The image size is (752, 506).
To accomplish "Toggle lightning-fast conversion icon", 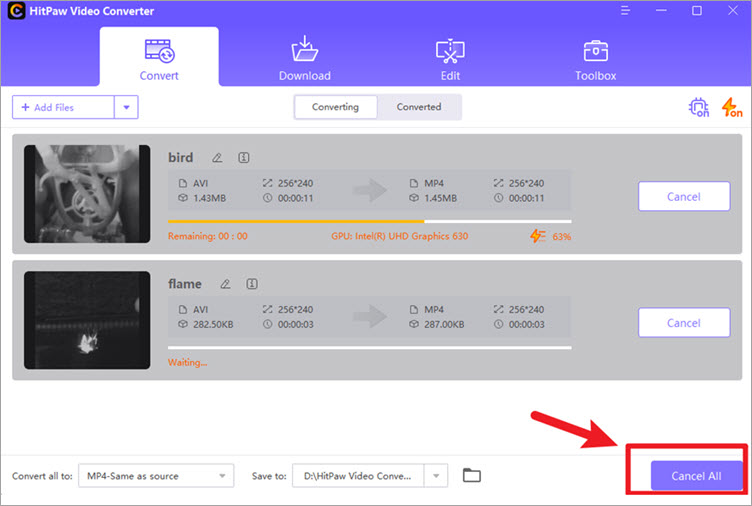I will (x=732, y=107).
